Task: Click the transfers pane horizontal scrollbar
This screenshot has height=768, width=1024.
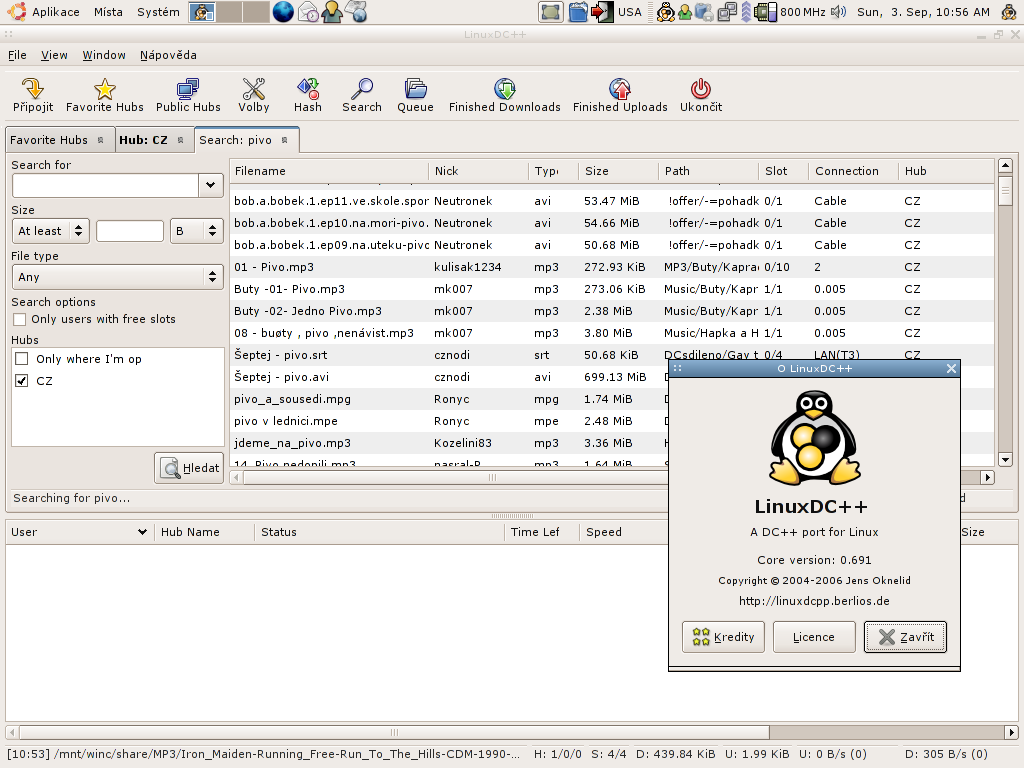Action: [x=393, y=732]
